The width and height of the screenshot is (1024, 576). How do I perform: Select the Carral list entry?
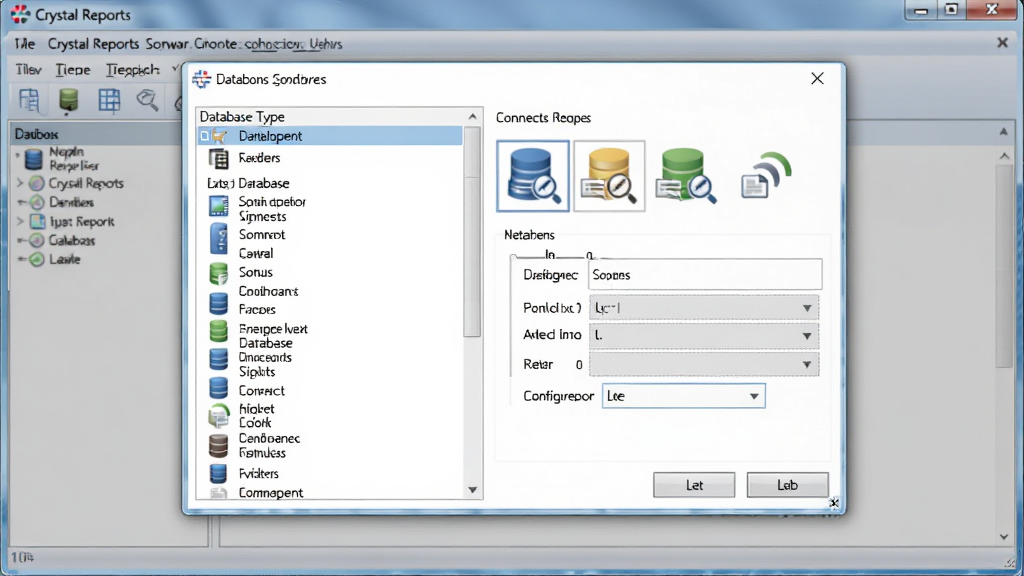point(256,253)
